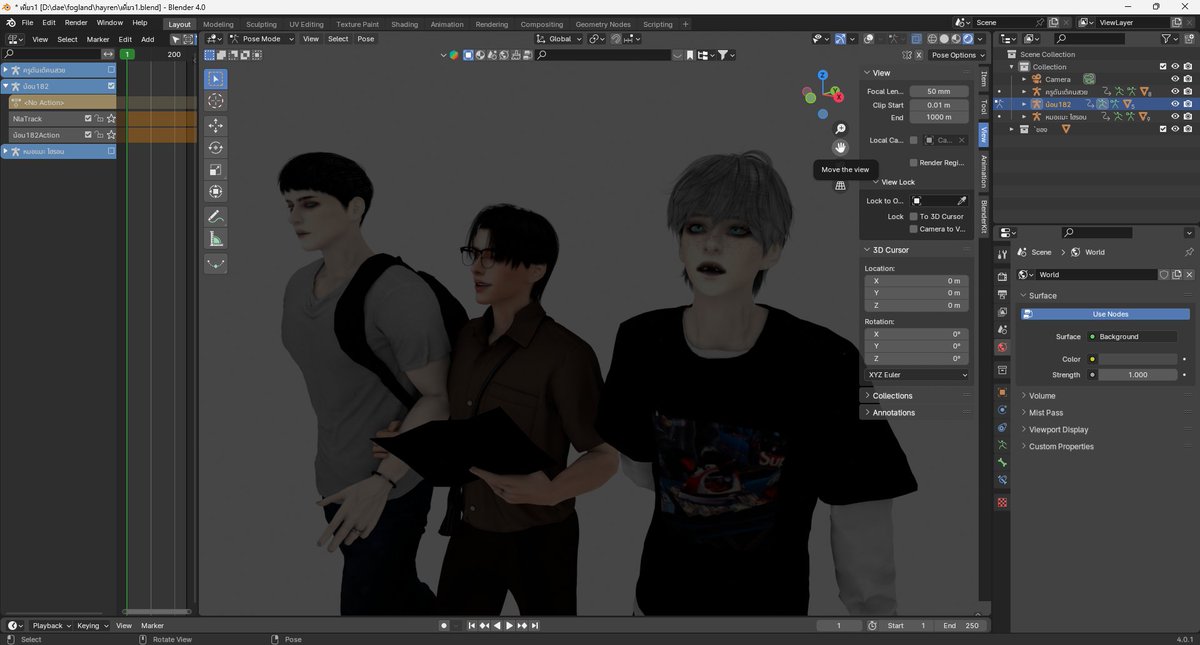Viewport: 1200px width, 645px height.
Task: Open the Pose Options dropdown
Action: (958, 55)
